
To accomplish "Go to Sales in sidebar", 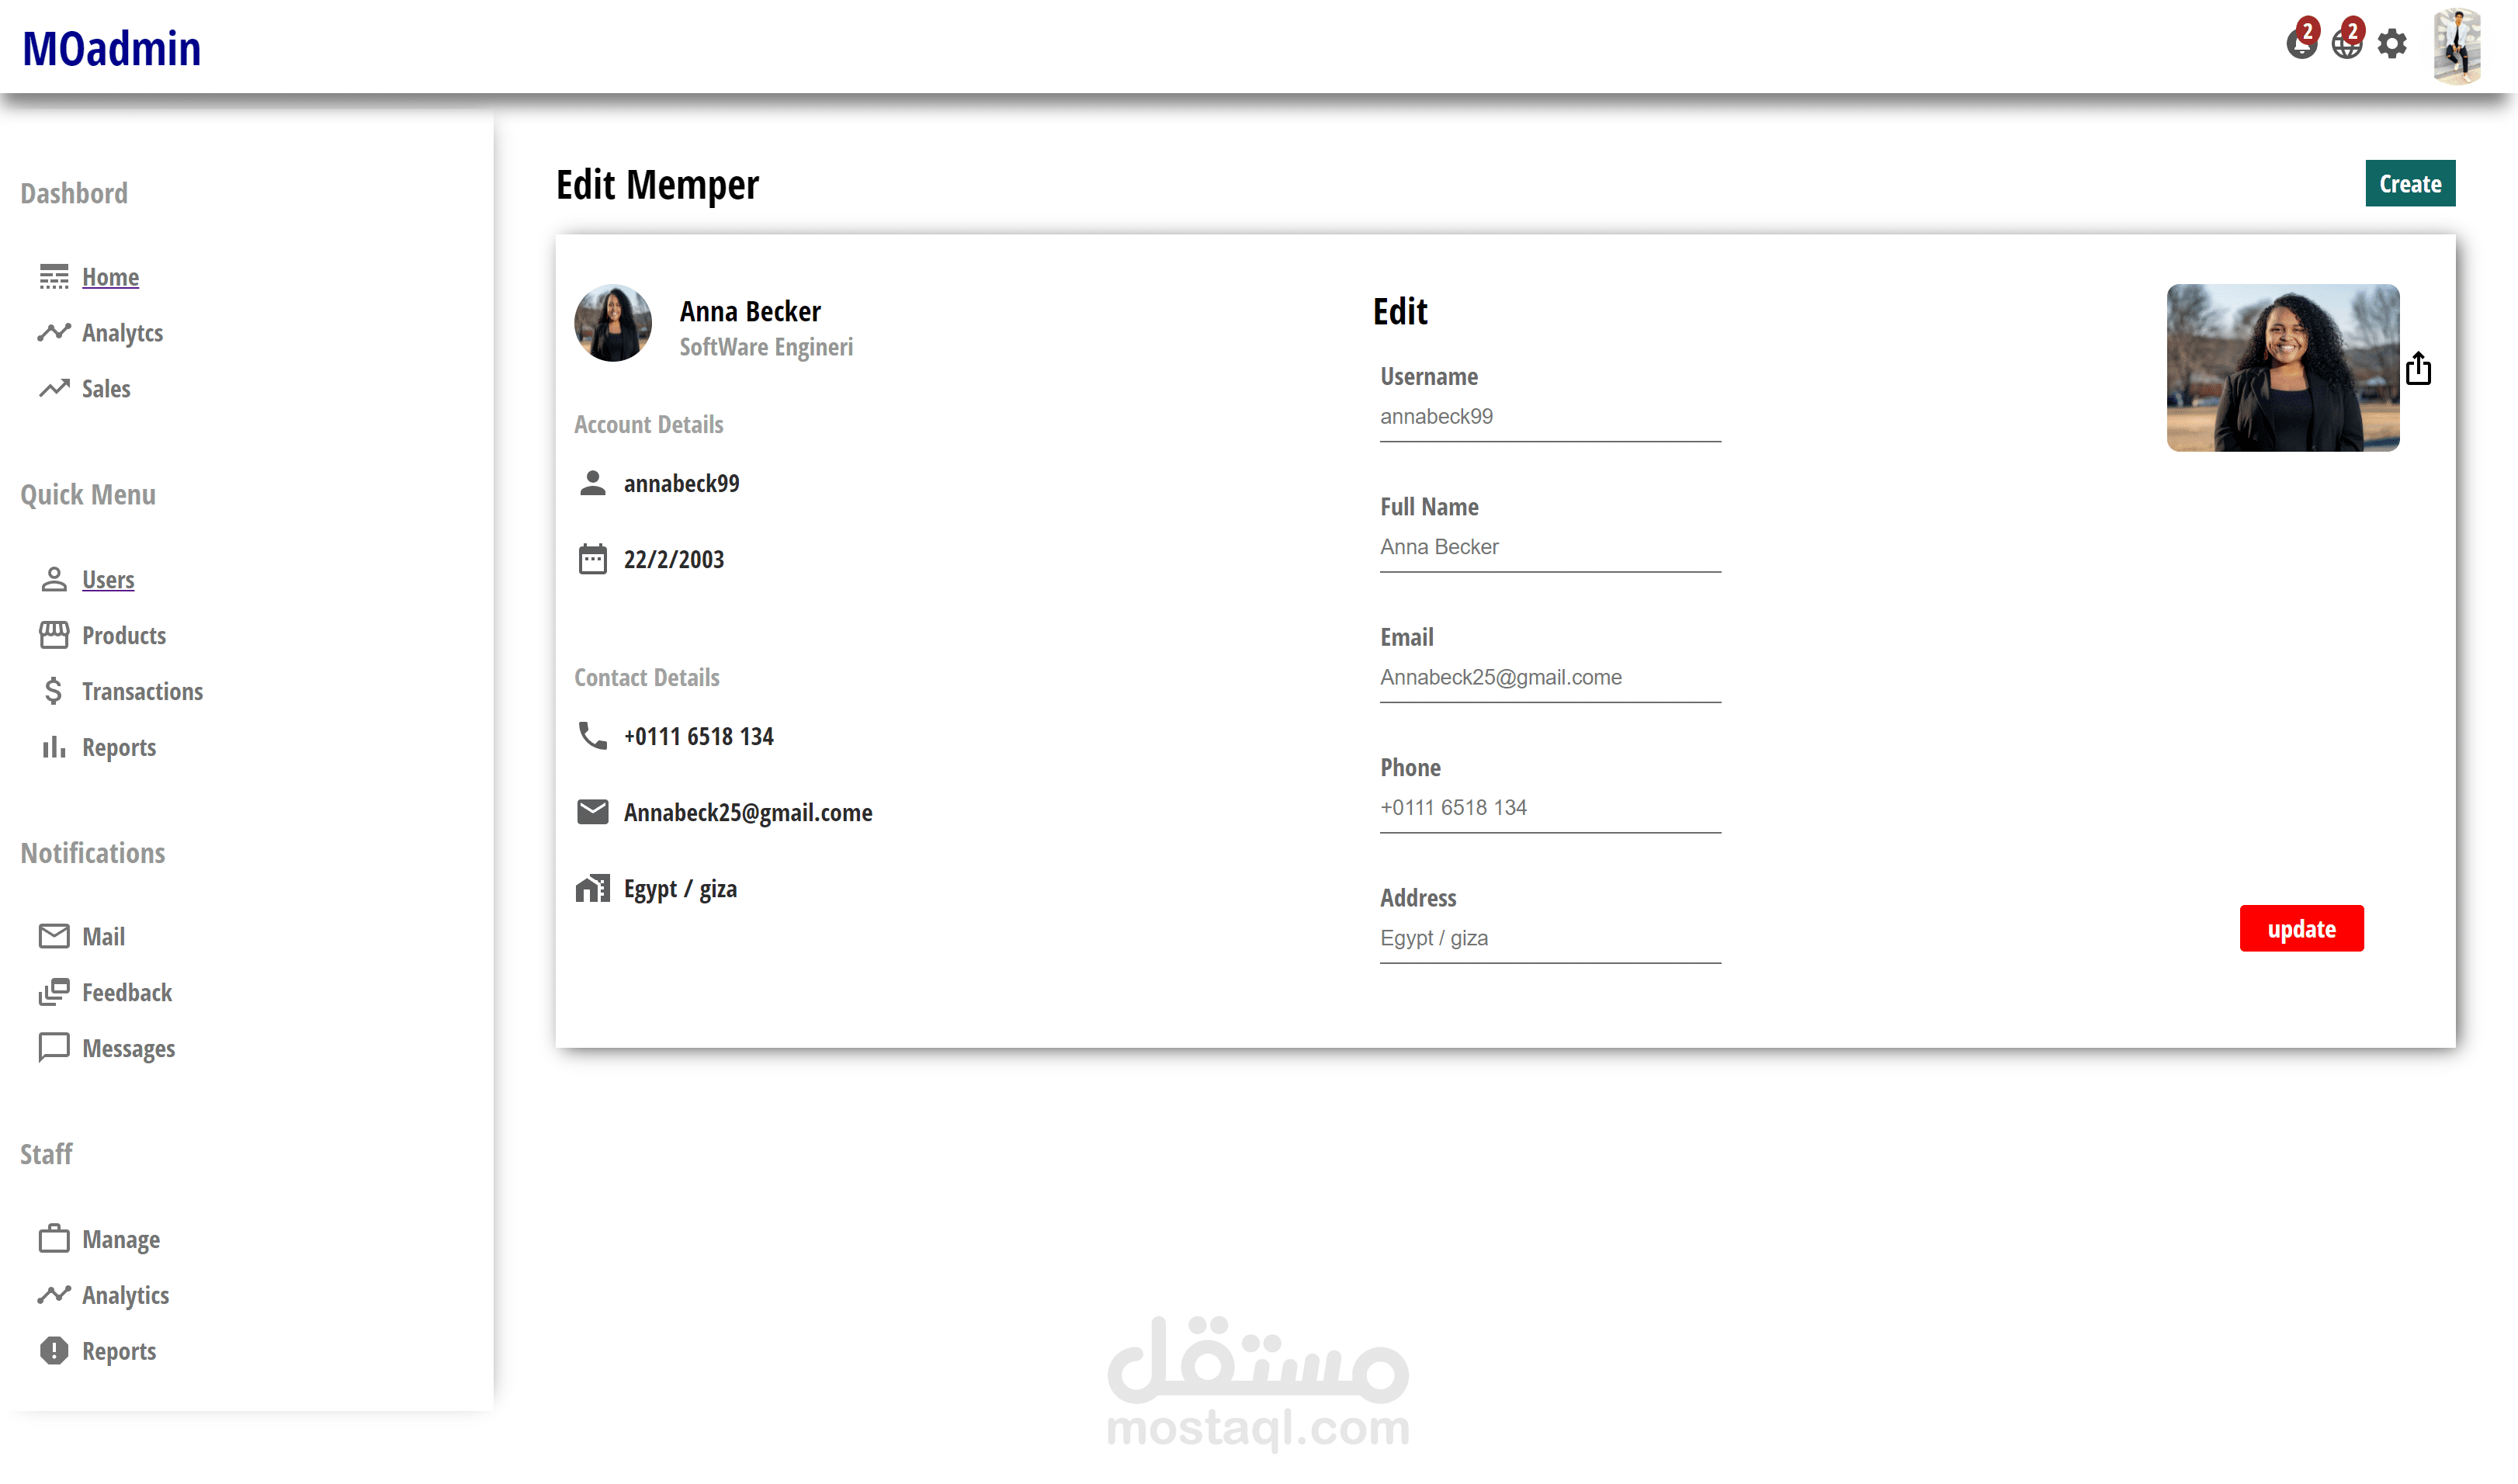I will 106,389.
